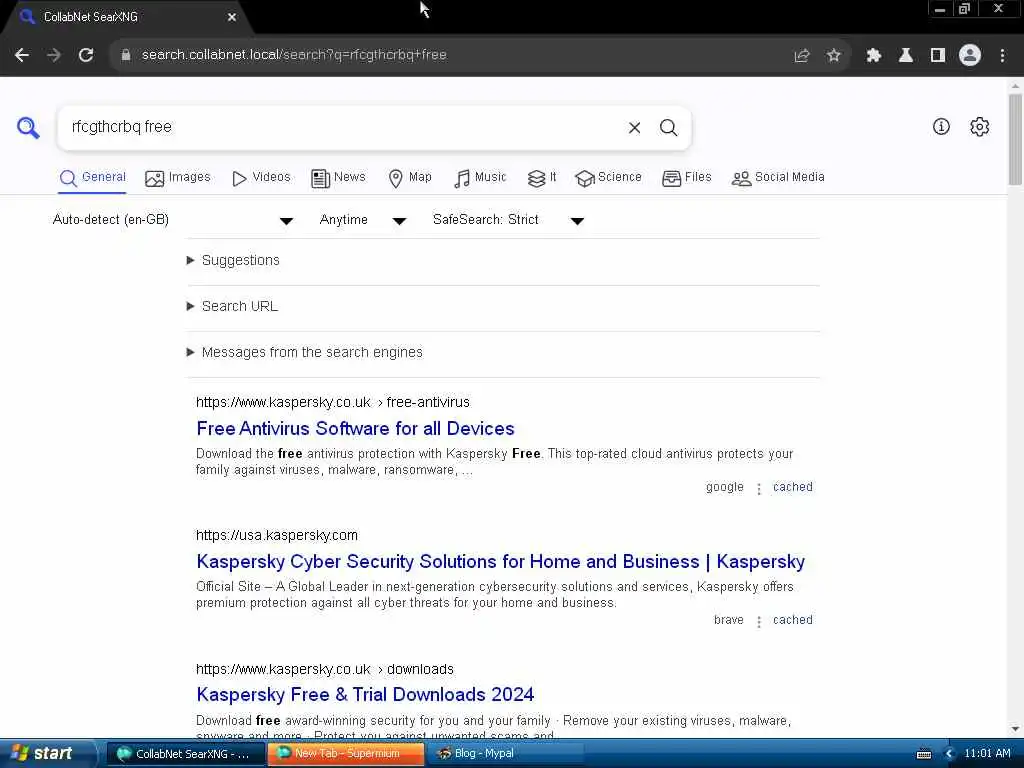Screen dimensions: 1024x768
Task: Bookmark this page with the star icon
Action: coord(834,56)
